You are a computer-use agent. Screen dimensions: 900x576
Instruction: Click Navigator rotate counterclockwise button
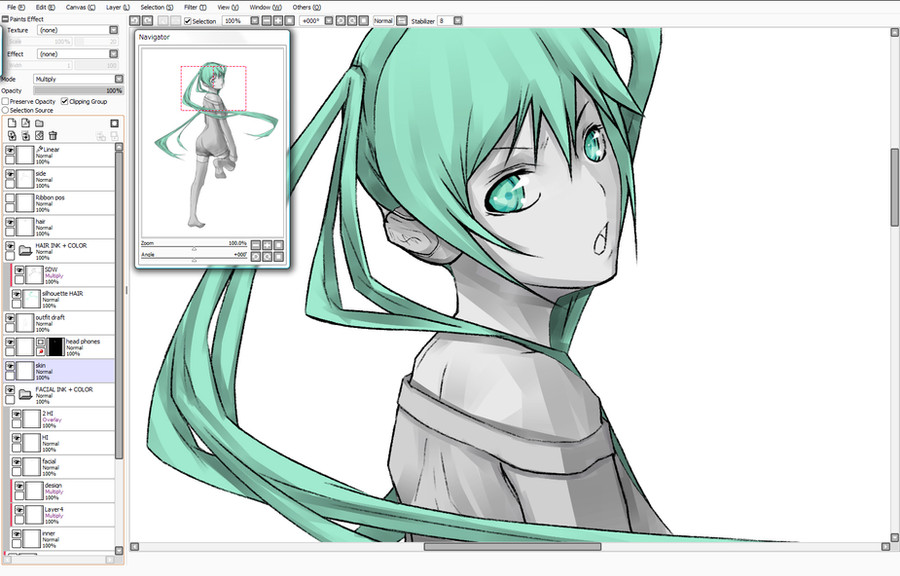coord(256,256)
